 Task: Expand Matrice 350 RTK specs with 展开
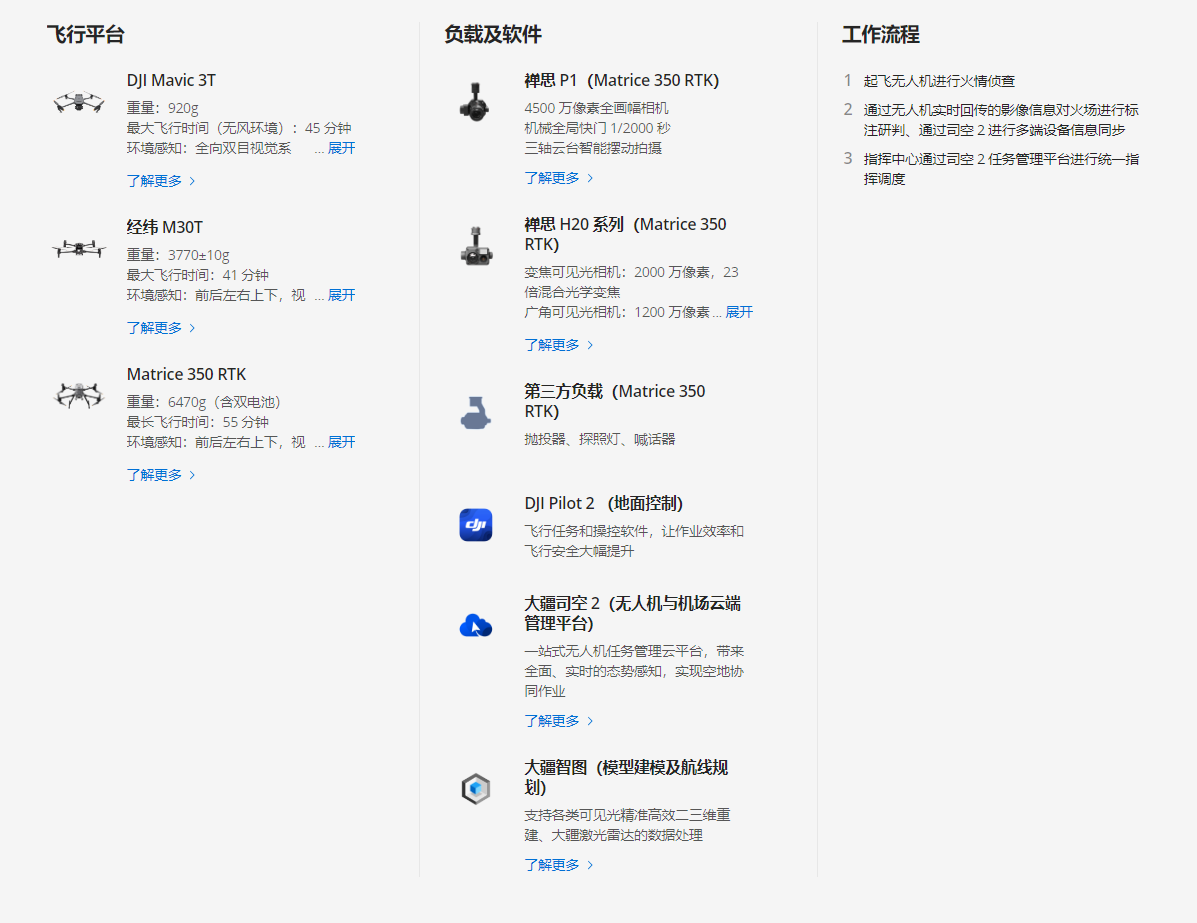(341, 442)
